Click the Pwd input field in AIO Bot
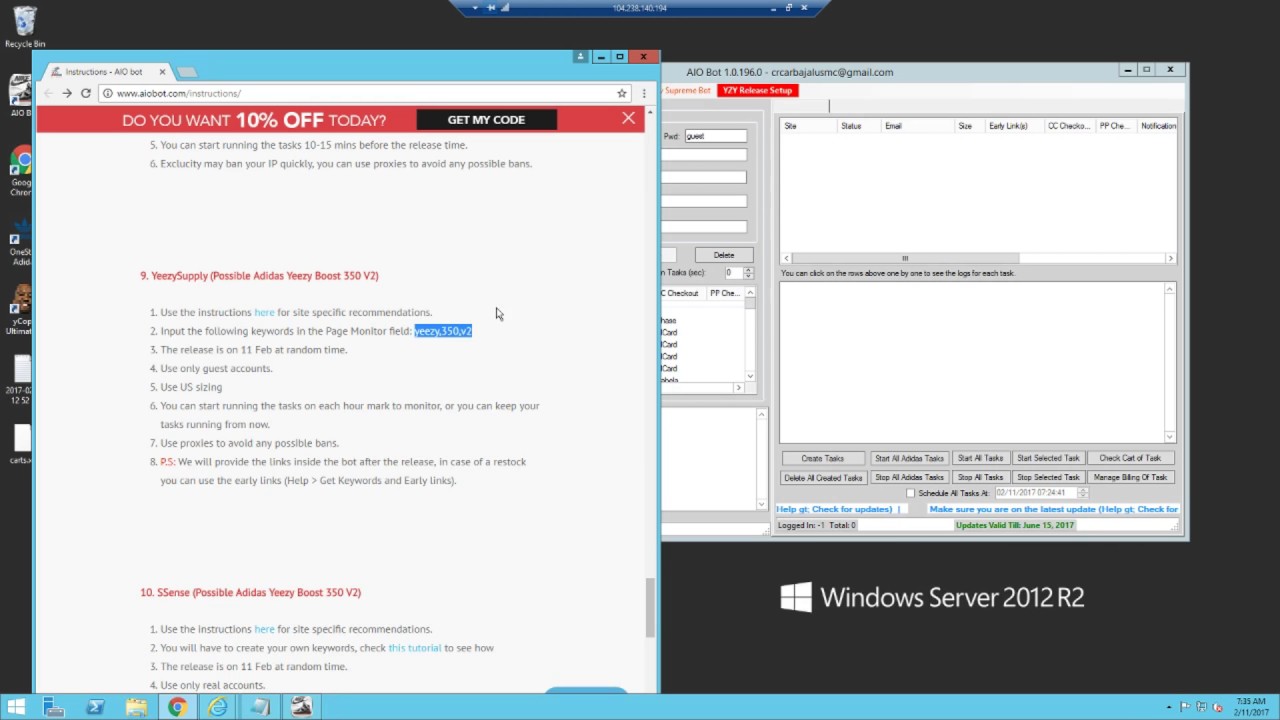This screenshot has height=720, width=1280. point(716,136)
